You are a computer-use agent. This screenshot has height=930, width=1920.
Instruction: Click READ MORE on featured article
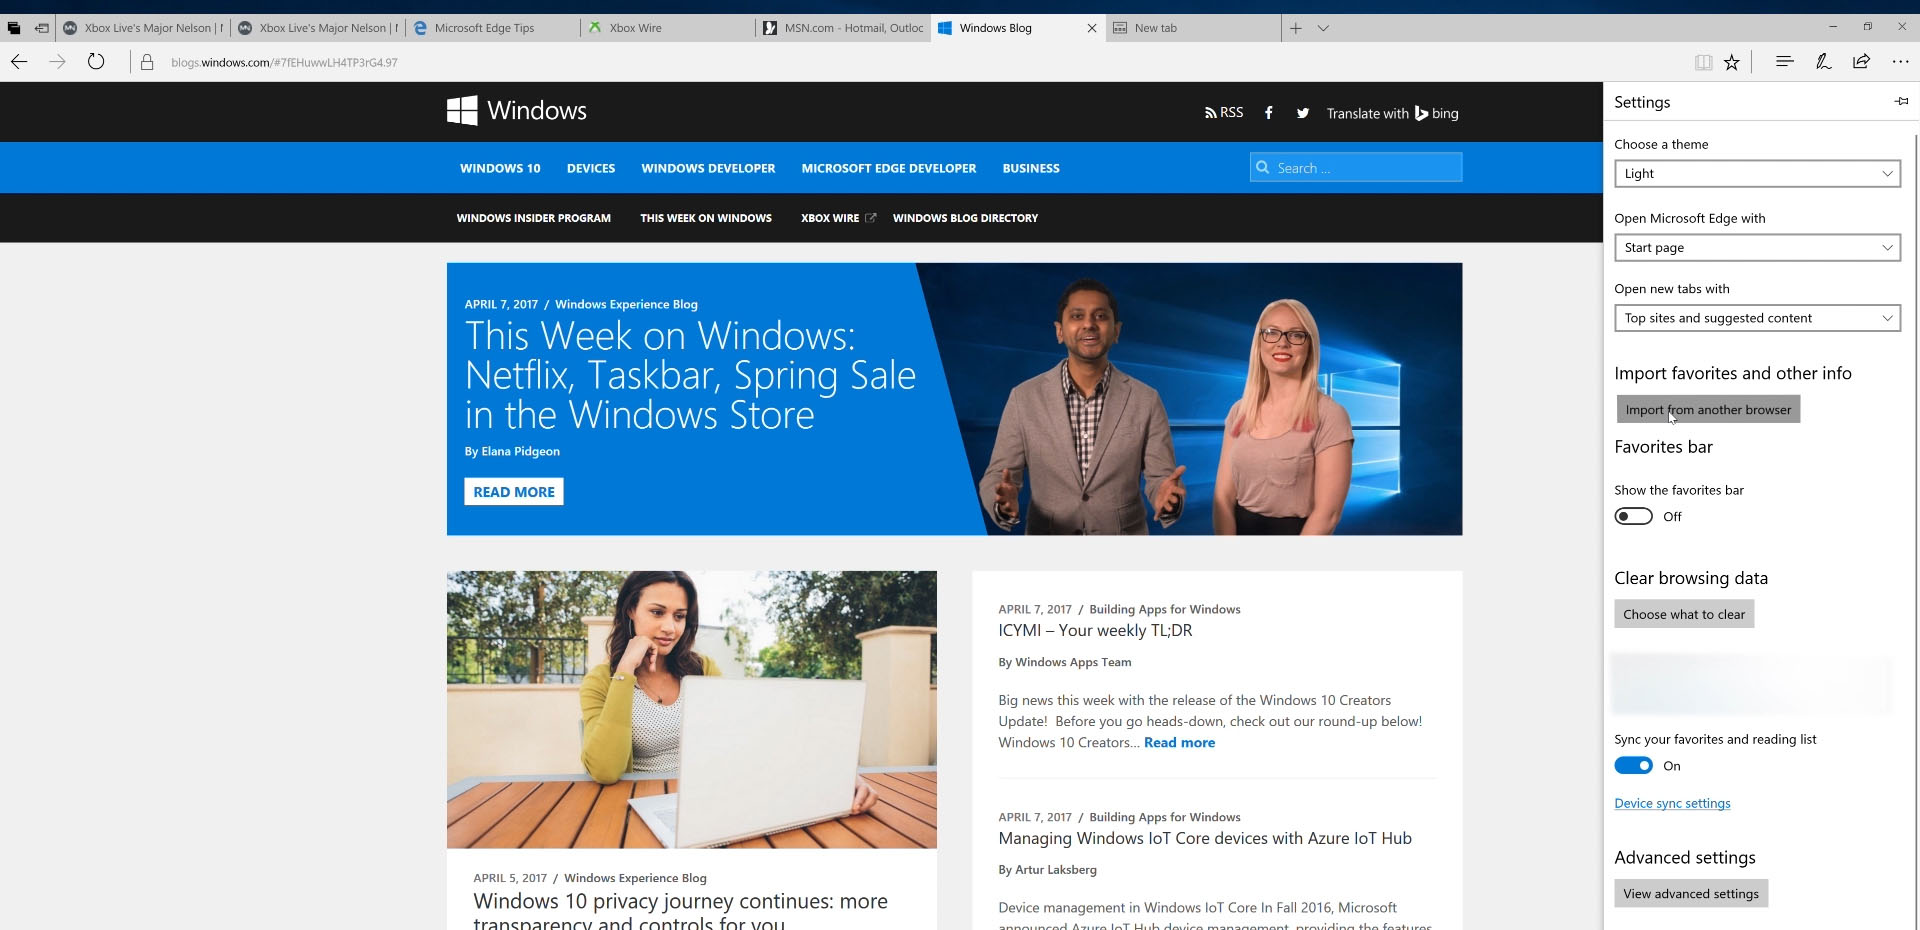(514, 491)
